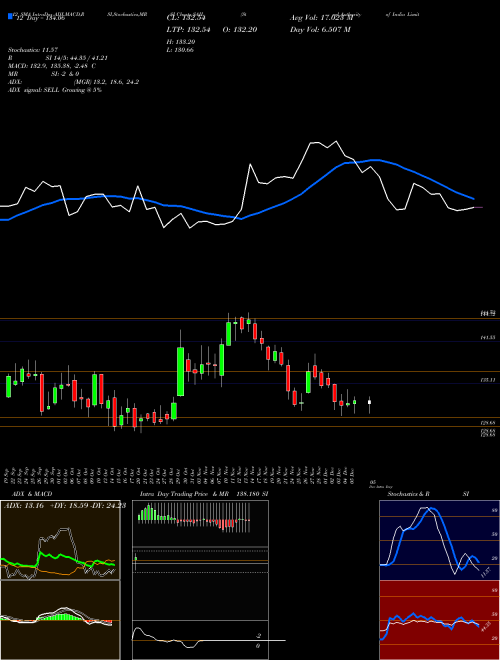Open the MACD histogram chart thumbnail
Screen dimensions: 500x660
pos(60,620)
